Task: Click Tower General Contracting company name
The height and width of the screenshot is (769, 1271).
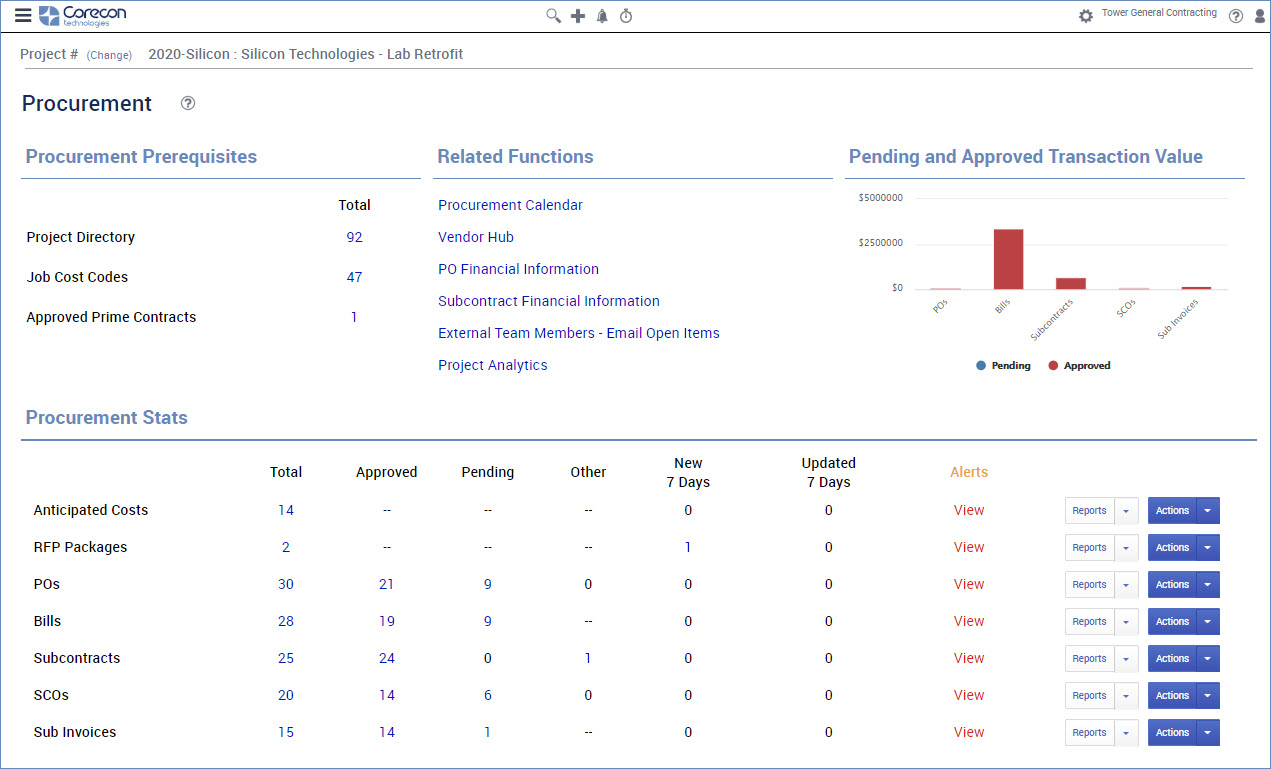Action: 1159,13
